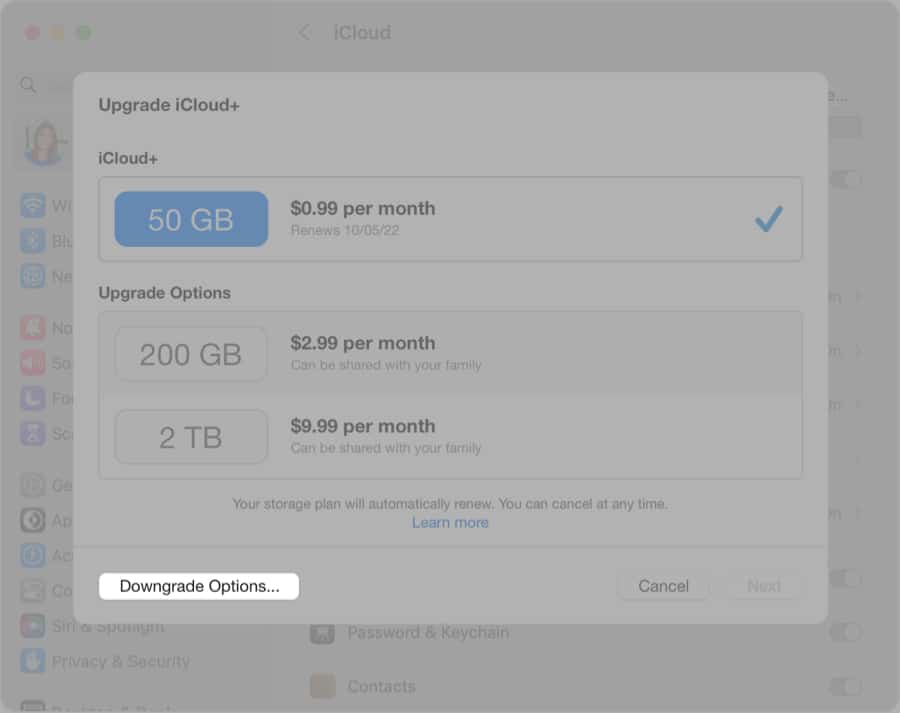Click the $0.99 per month text
The width and height of the screenshot is (900, 713).
pyautogui.click(x=363, y=208)
